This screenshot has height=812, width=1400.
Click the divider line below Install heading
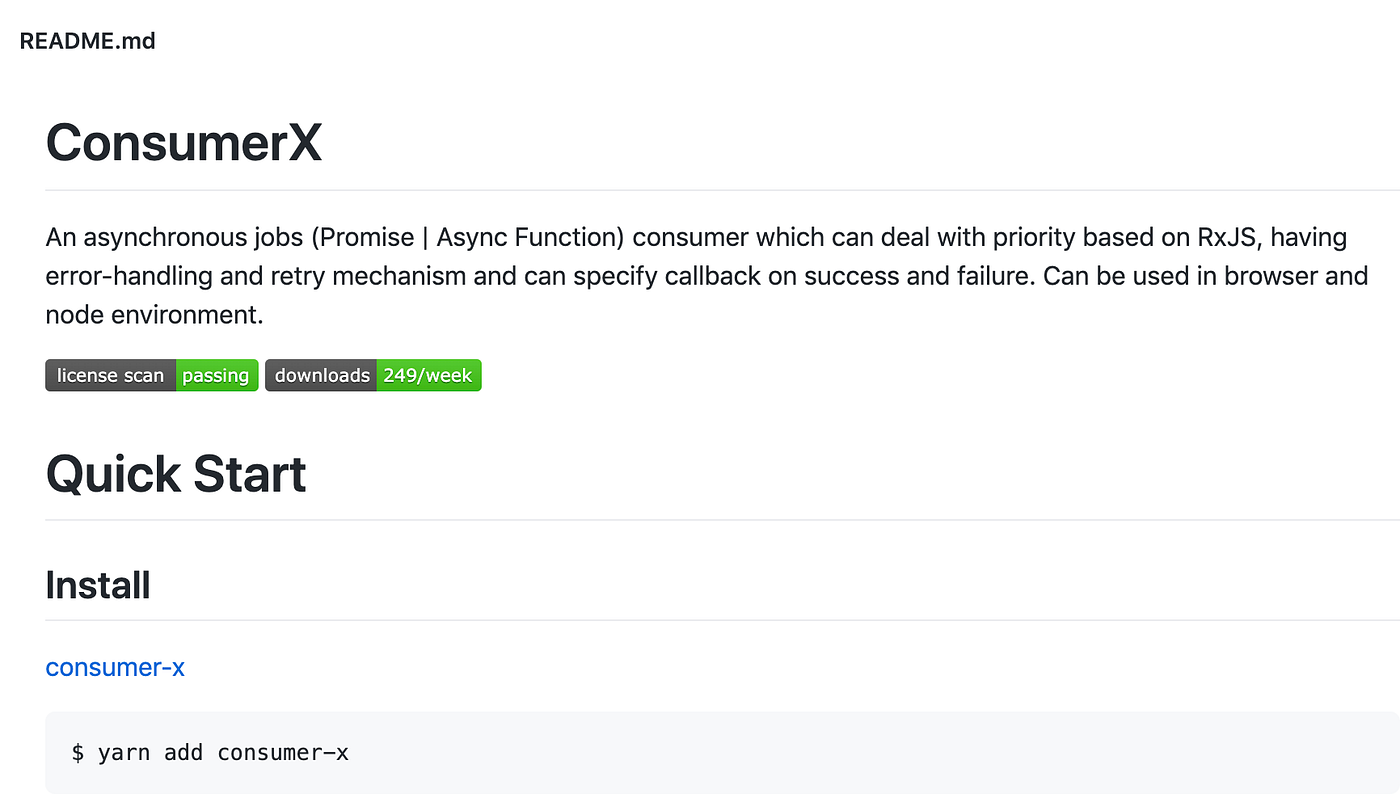point(700,620)
